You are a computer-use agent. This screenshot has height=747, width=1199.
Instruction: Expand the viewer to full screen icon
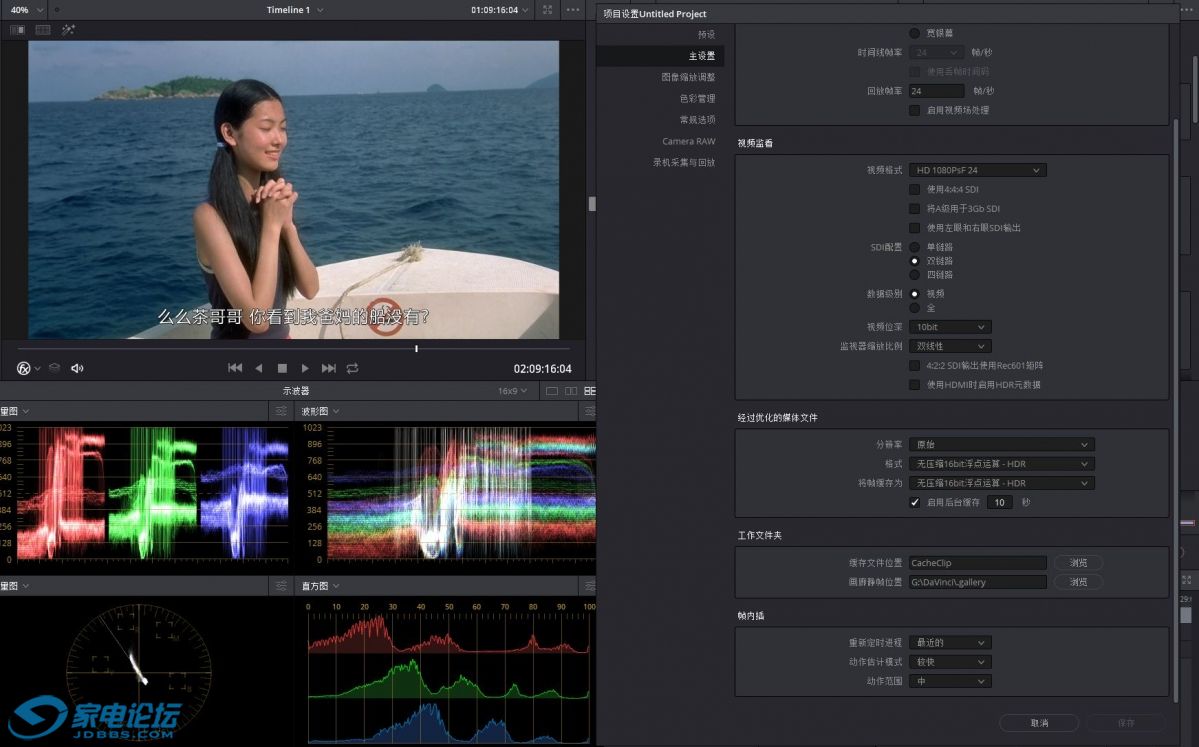click(547, 10)
